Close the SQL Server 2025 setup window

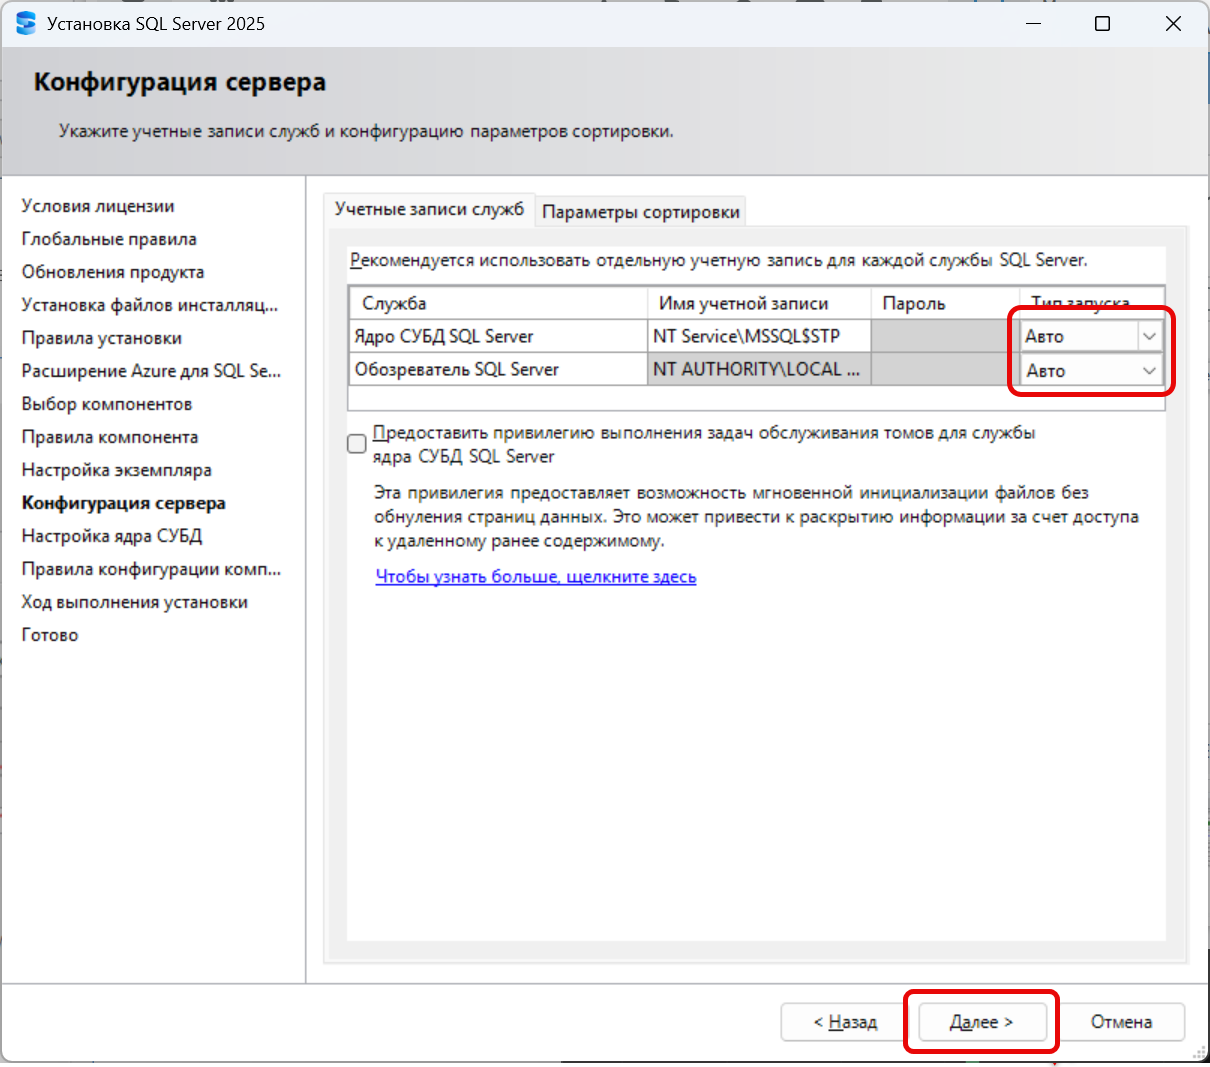1173,23
